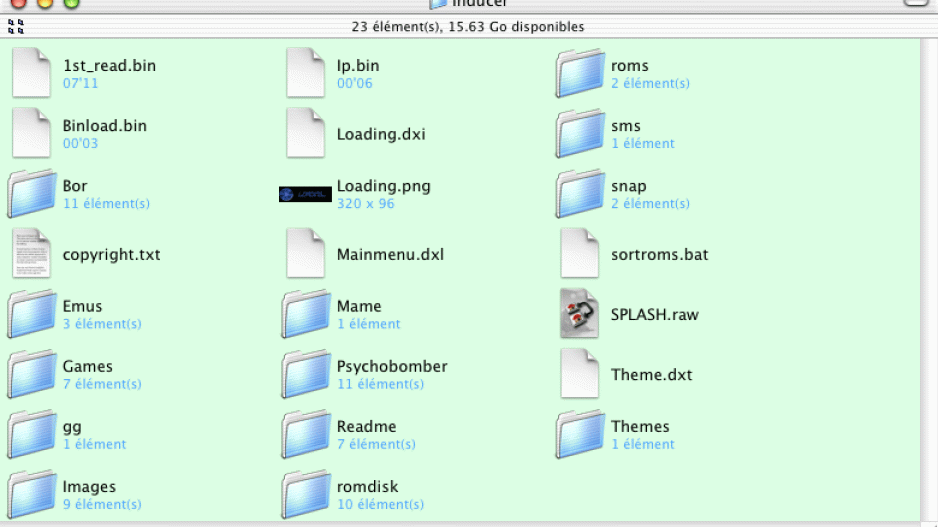
Task: Click the "sms" folder name
Action: point(626,126)
